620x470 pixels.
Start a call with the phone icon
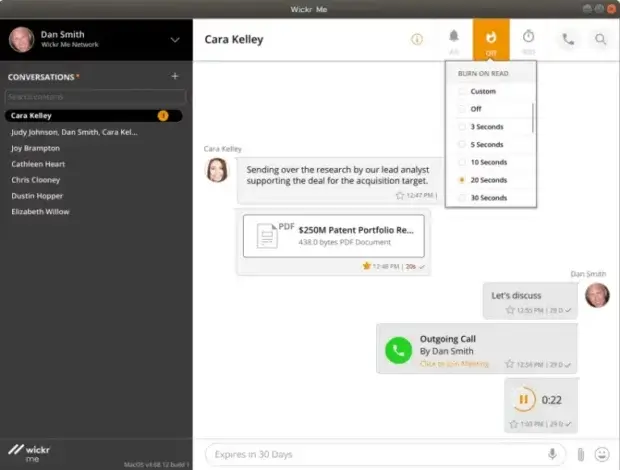coord(568,40)
